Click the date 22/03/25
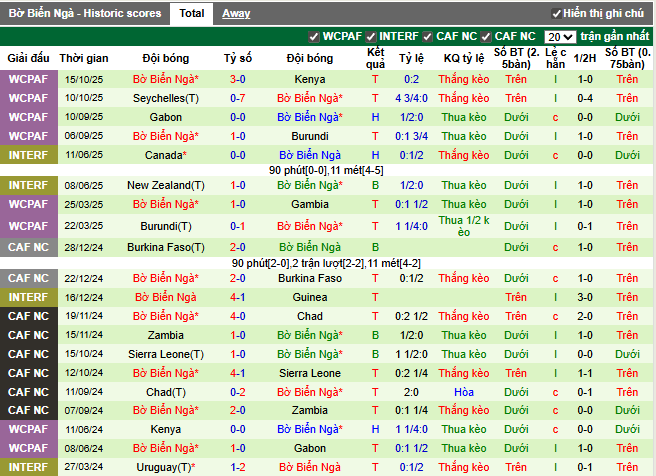The width and height of the screenshot is (656, 476). click(84, 226)
